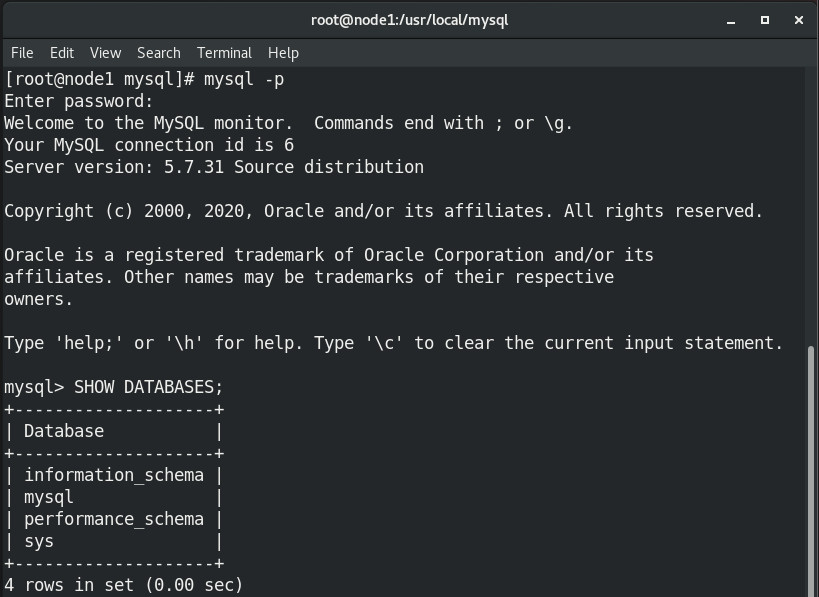819x597 pixels.
Task: Click '4 rows in set (0.00 sec)' text
Action: 124,585
